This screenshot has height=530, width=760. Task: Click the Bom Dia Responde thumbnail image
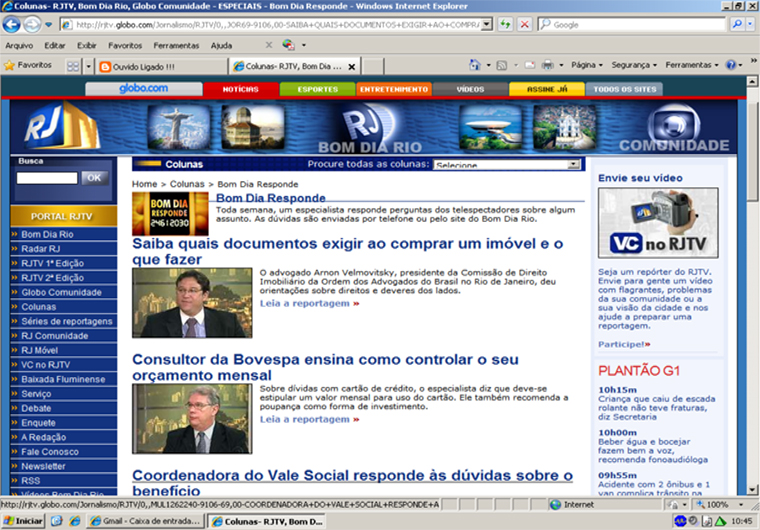tap(170, 214)
